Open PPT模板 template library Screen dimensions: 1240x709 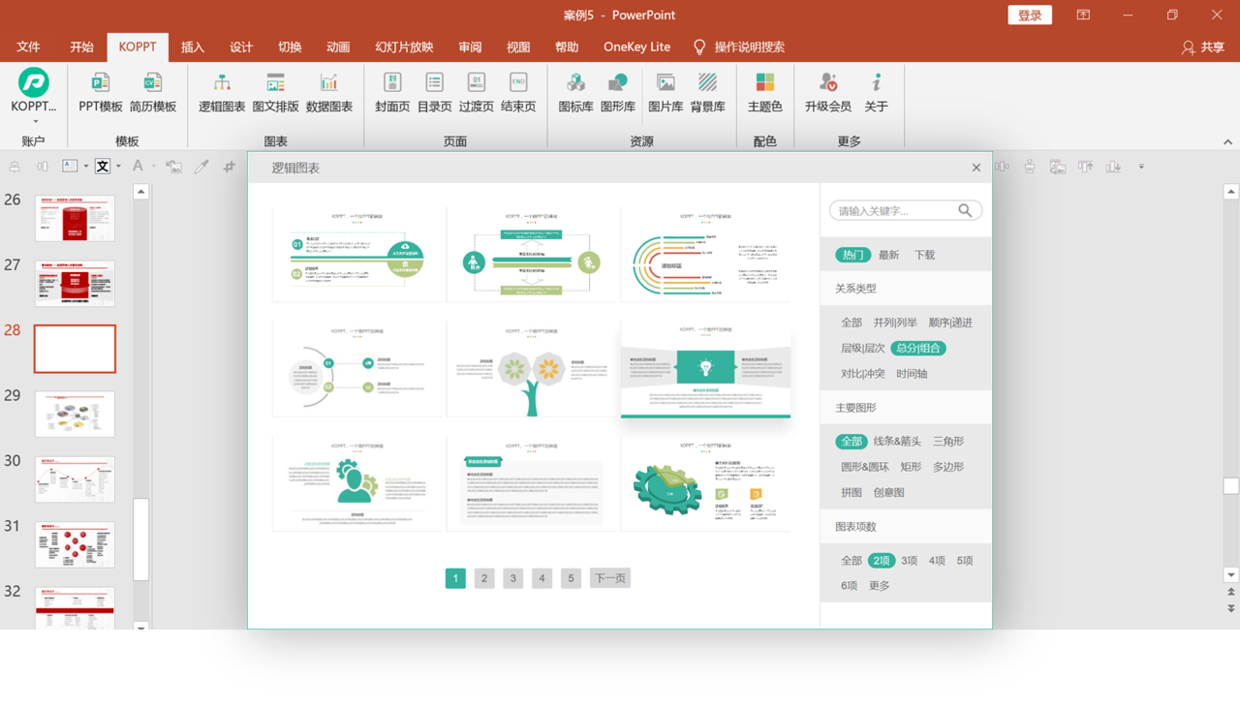(x=100, y=92)
